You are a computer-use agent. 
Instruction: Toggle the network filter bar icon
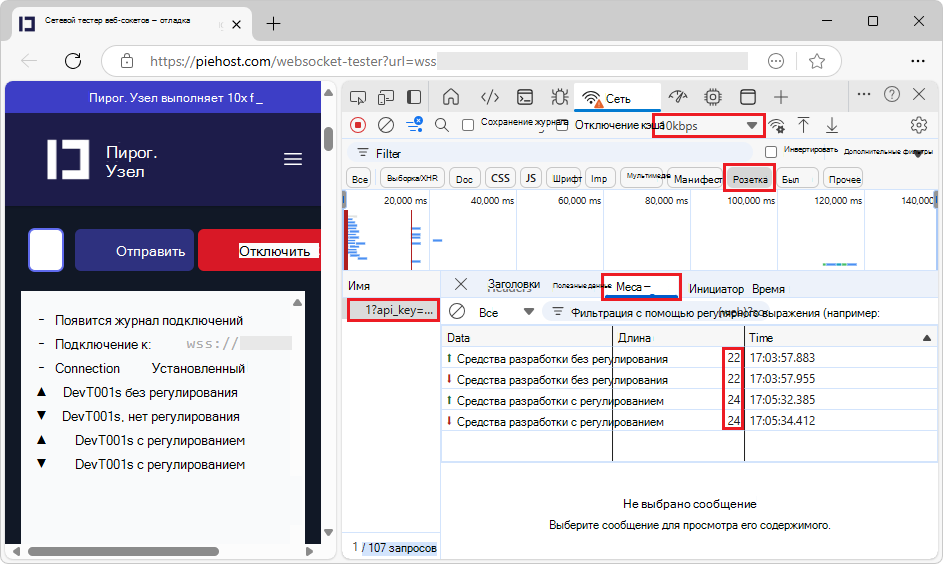point(414,124)
